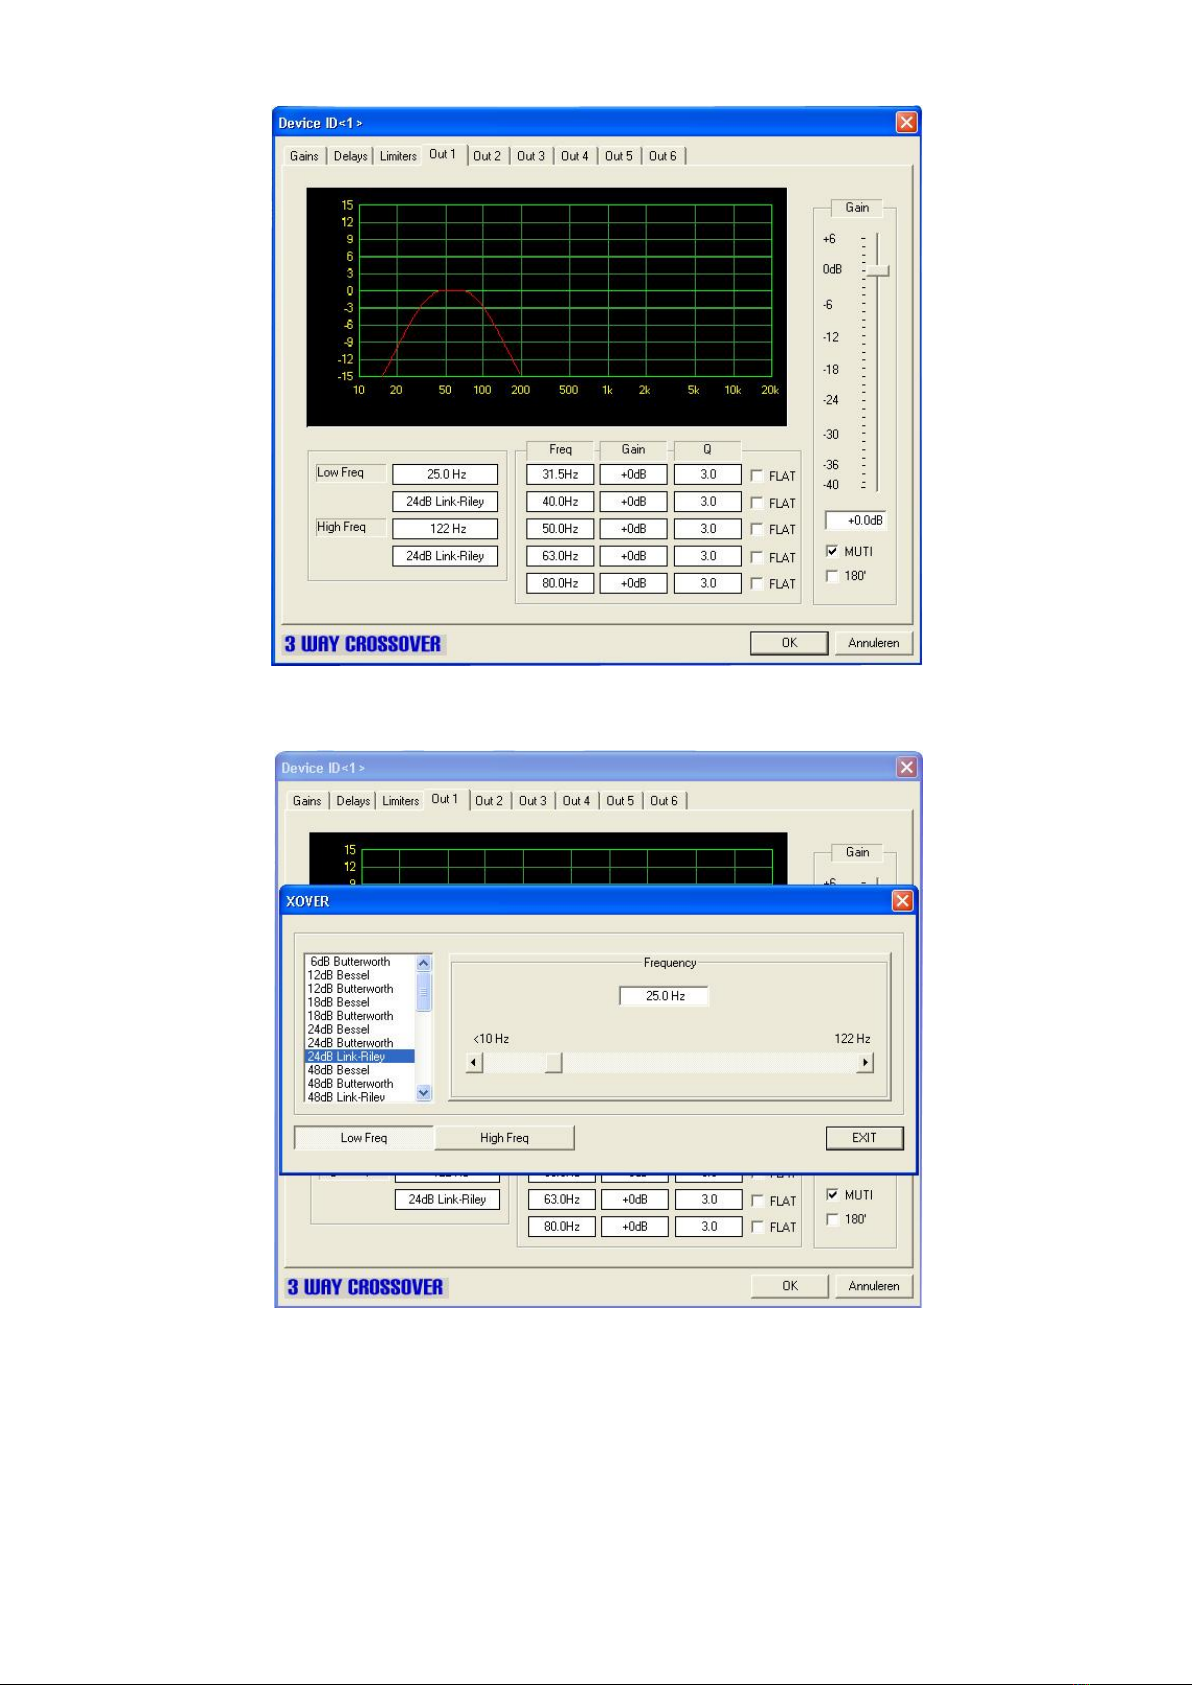Open the Gains tab in the top window

tap(304, 156)
